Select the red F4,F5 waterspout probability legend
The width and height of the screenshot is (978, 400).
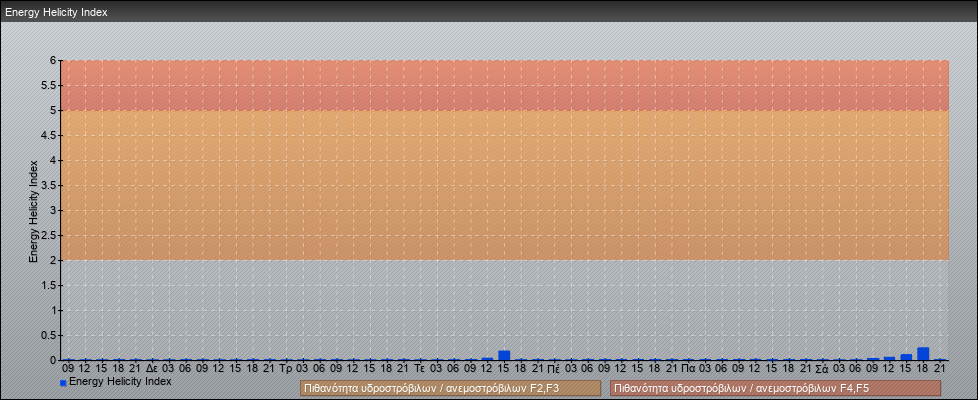[775, 388]
